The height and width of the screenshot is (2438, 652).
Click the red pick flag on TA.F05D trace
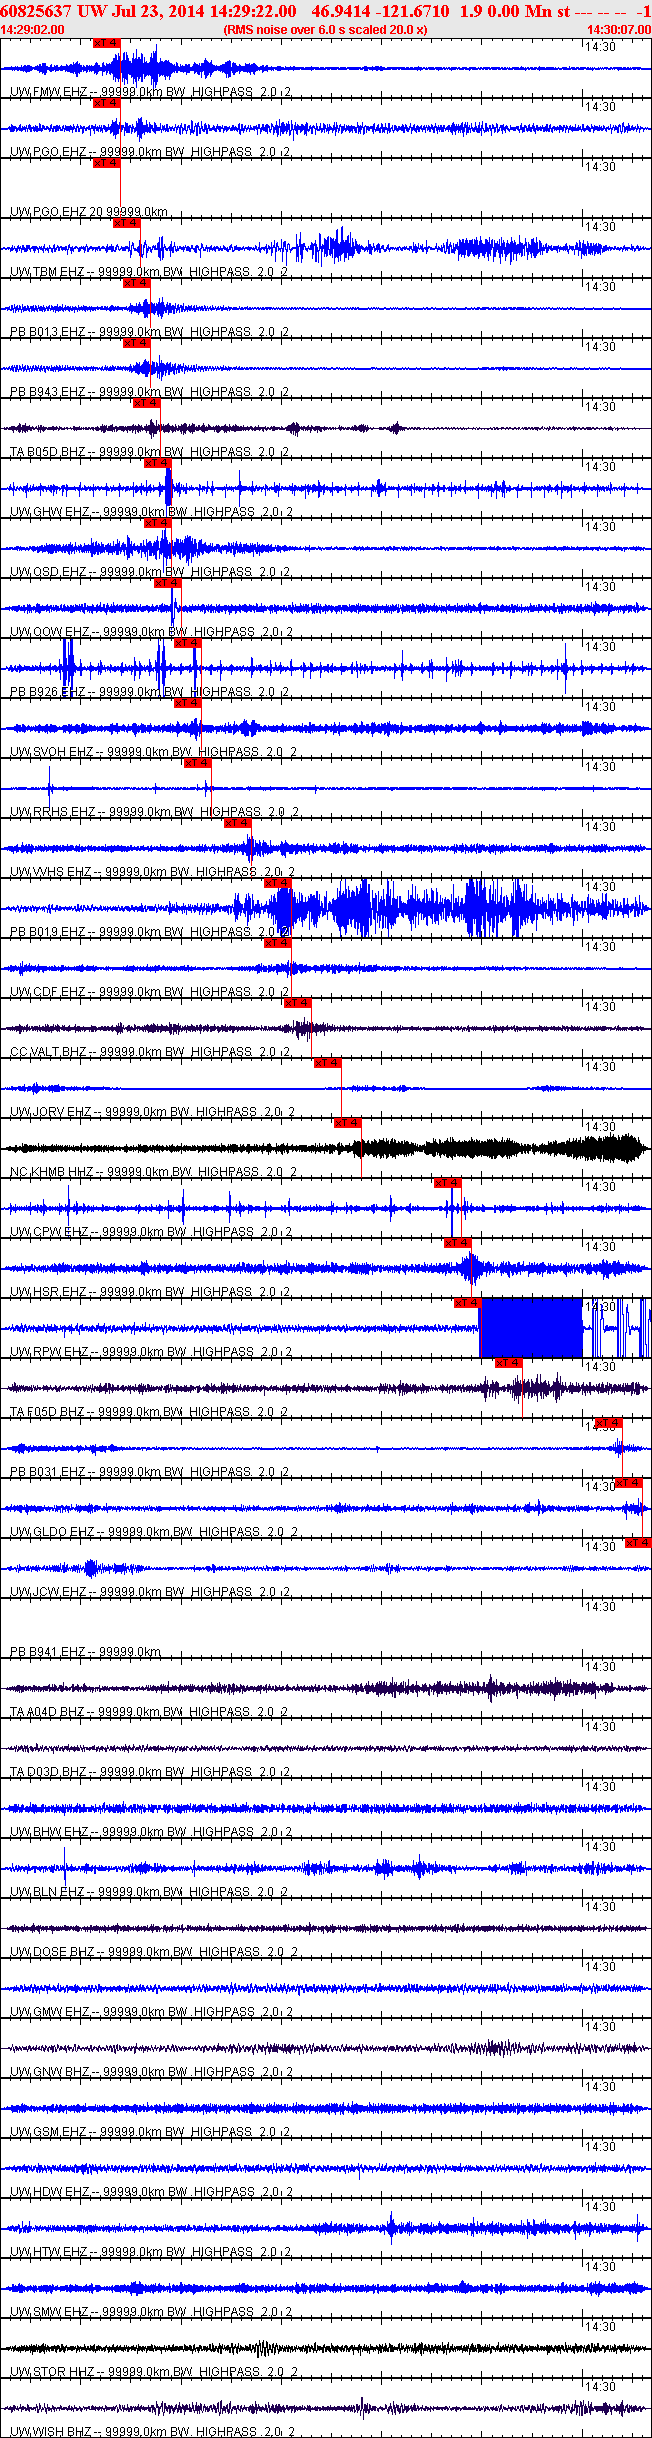(508, 1363)
